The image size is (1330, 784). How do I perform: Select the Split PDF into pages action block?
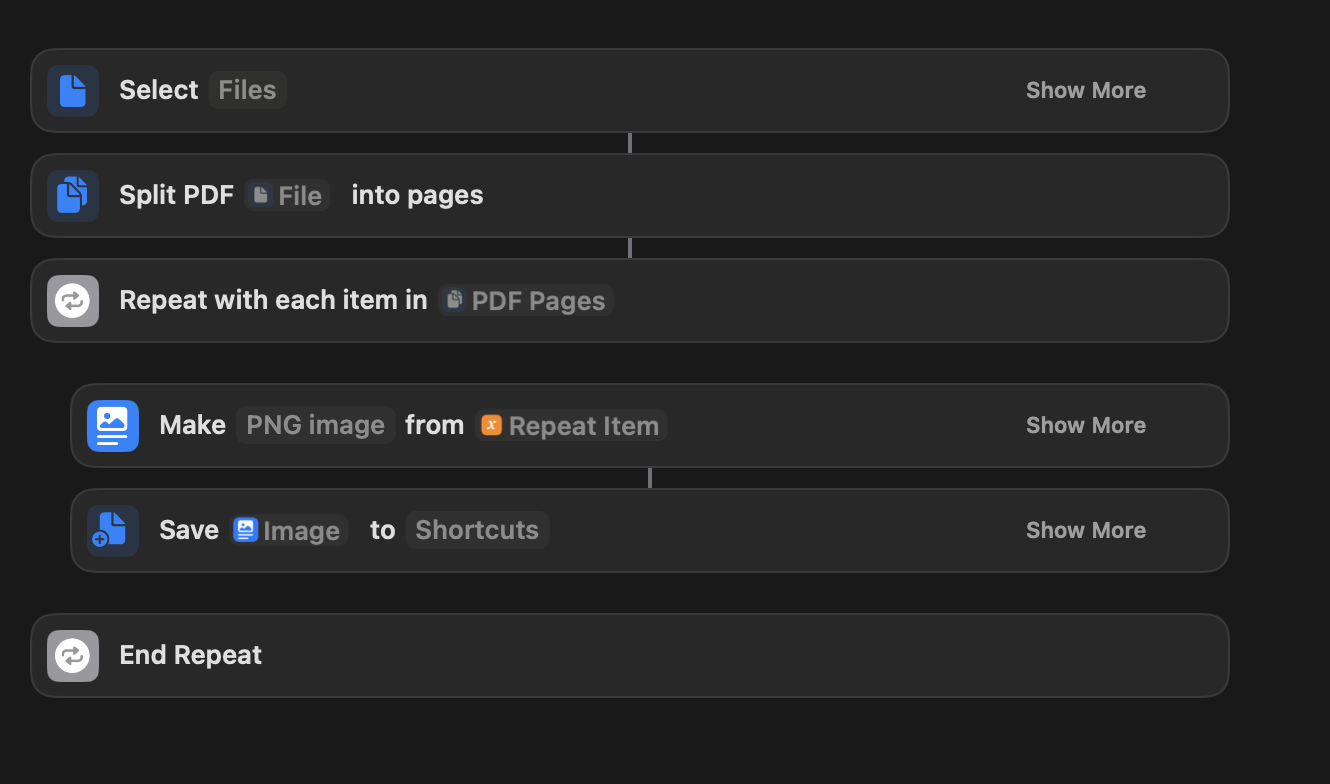click(x=630, y=195)
